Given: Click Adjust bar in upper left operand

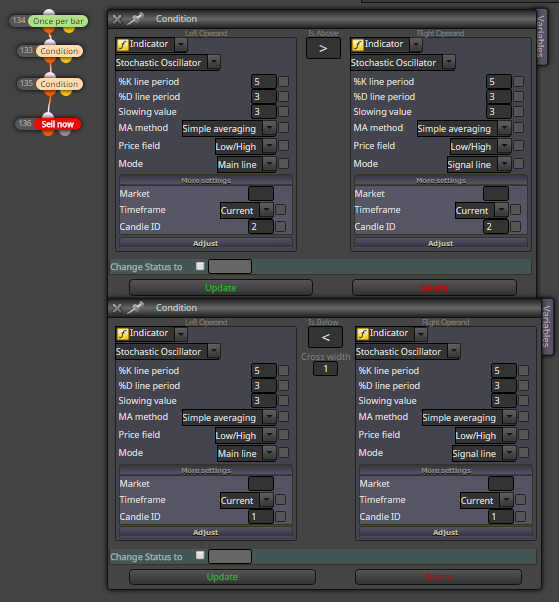Looking at the screenshot, I should [x=206, y=243].
